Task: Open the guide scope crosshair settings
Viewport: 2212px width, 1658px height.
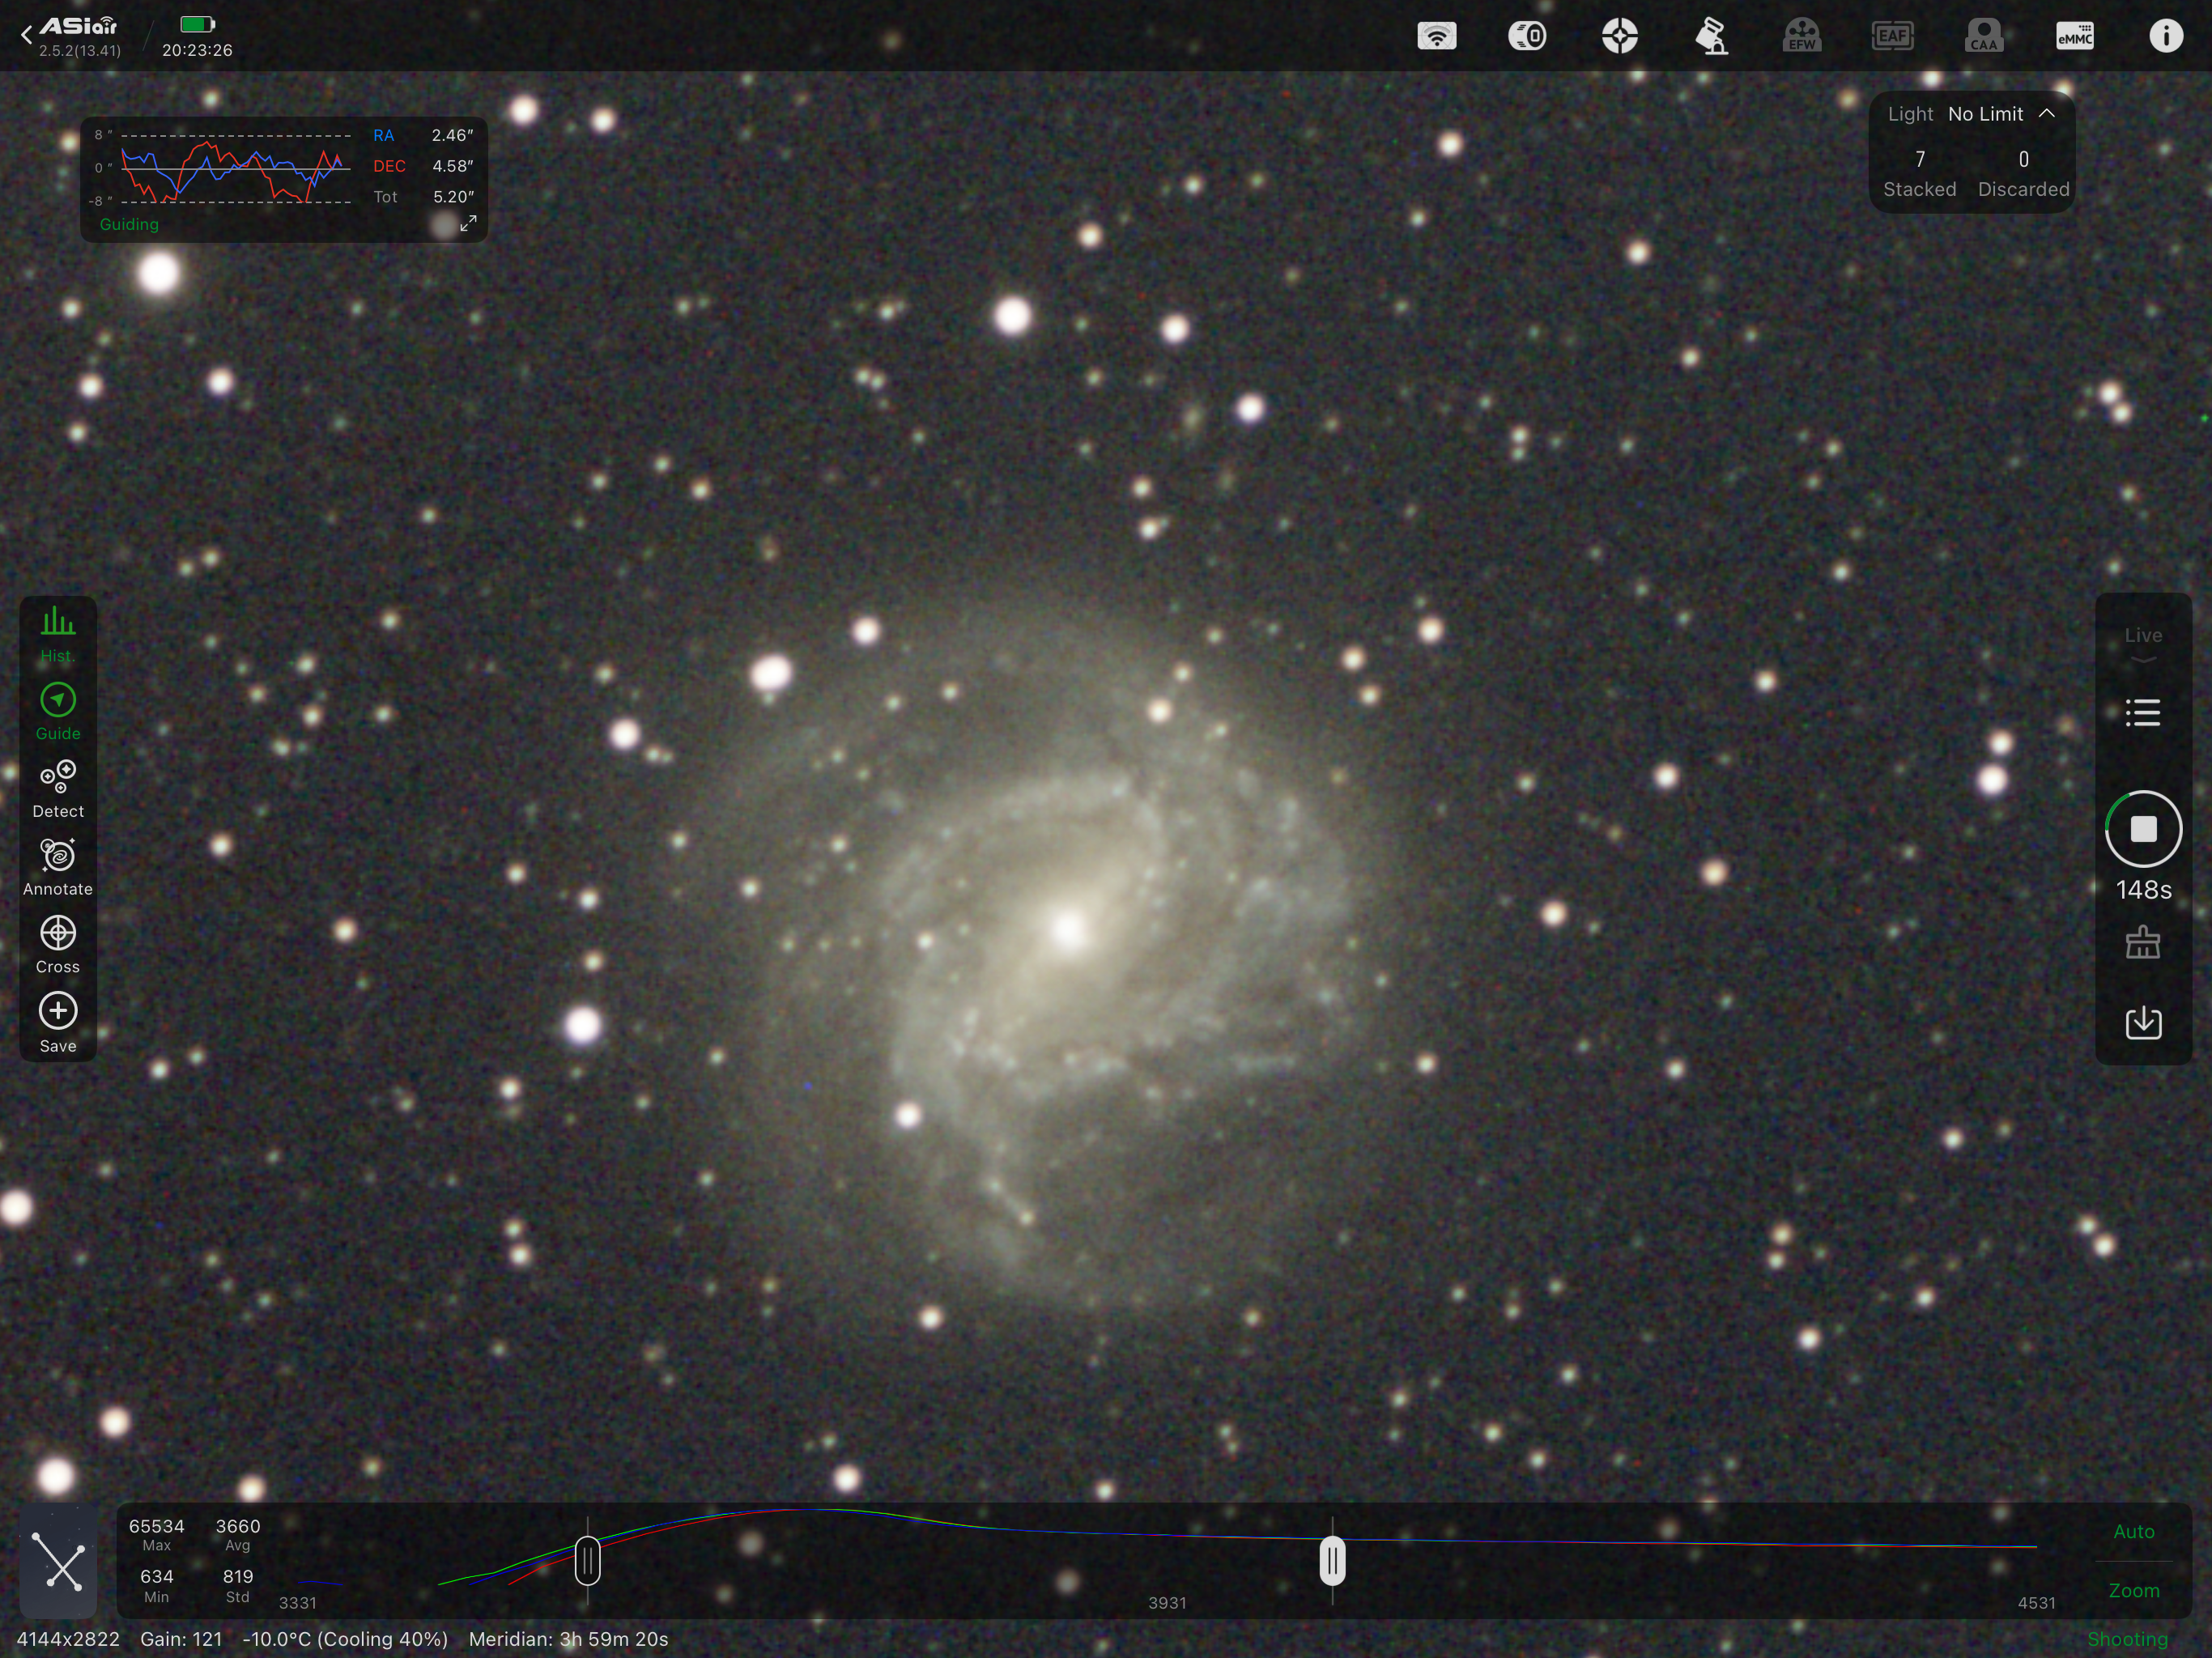Action: click(x=1619, y=37)
